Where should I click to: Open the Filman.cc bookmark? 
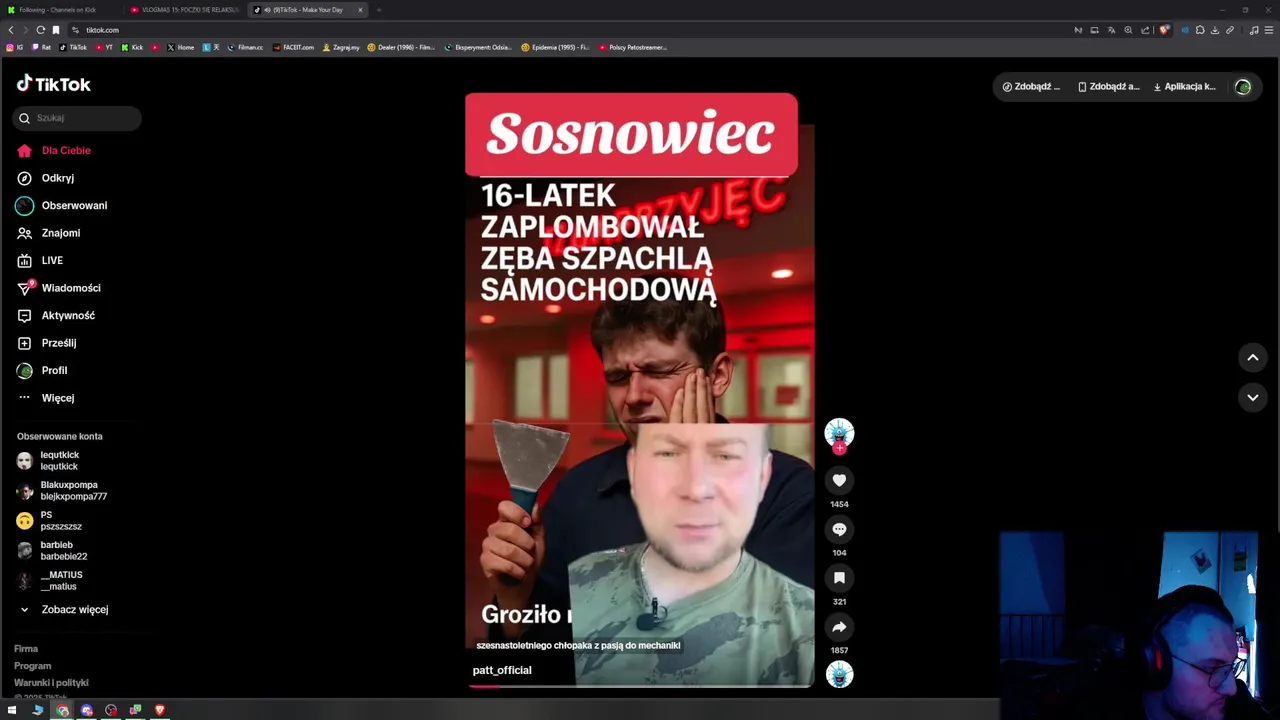[x=245, y=47]
